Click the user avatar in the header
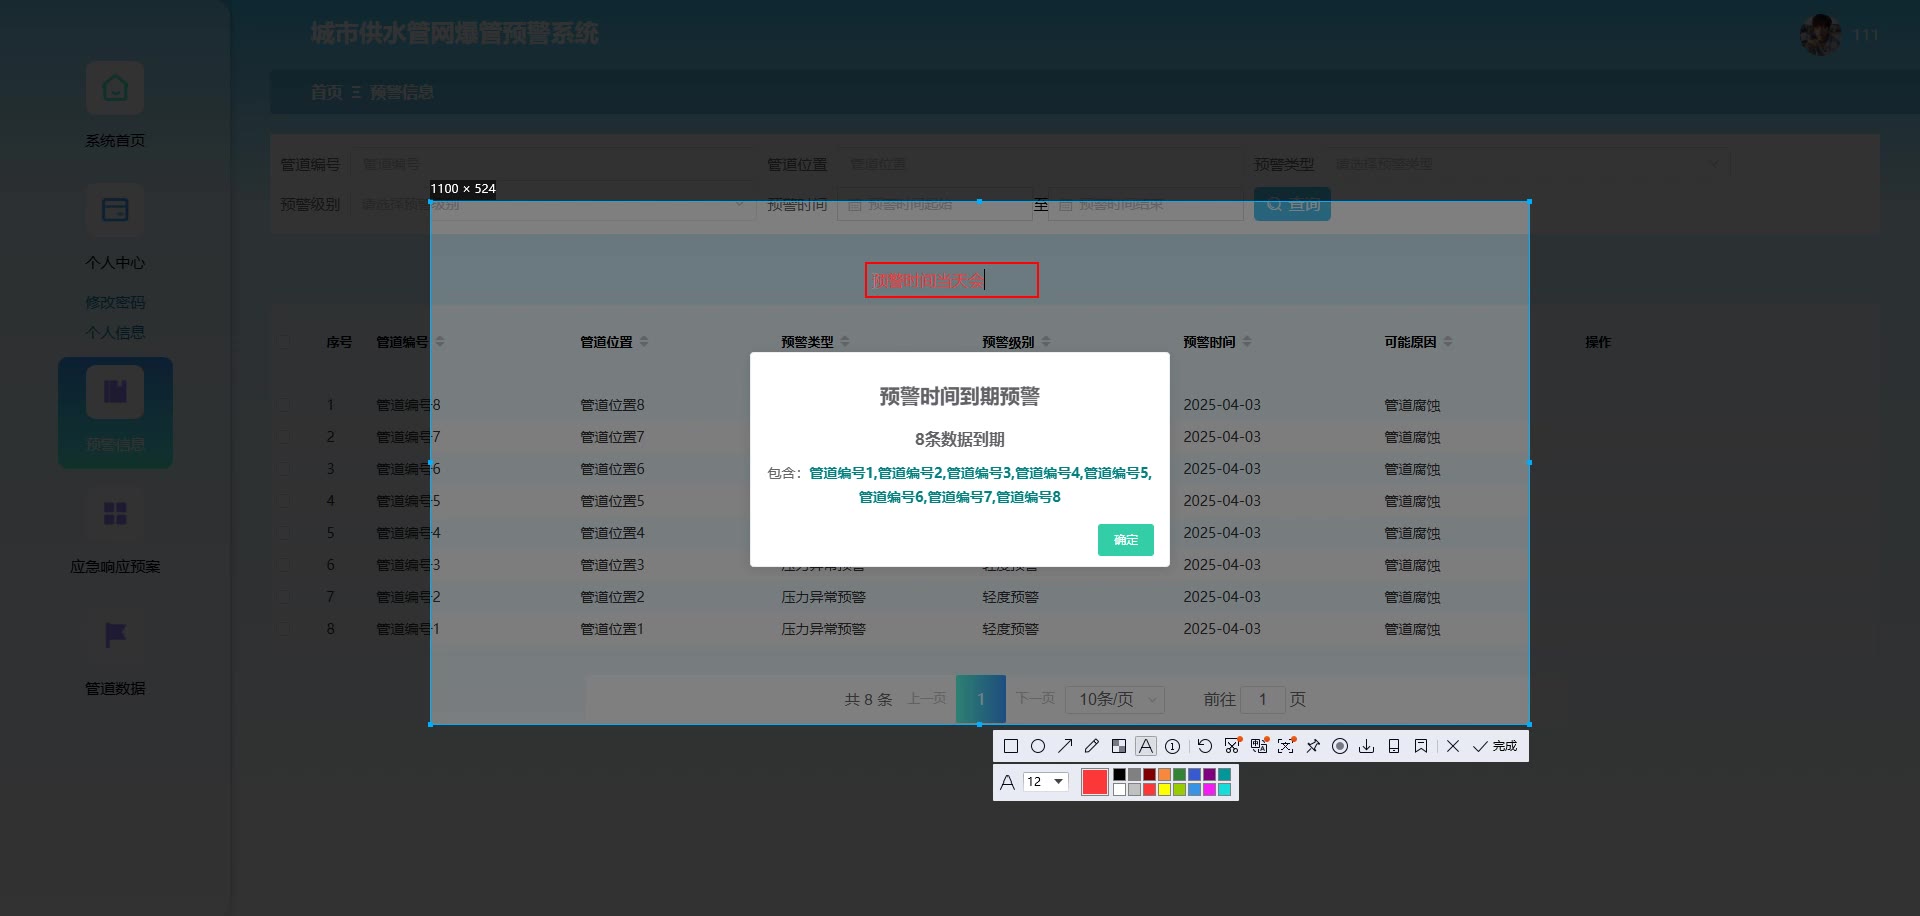1920x916 pixels. pos(1820,35)
